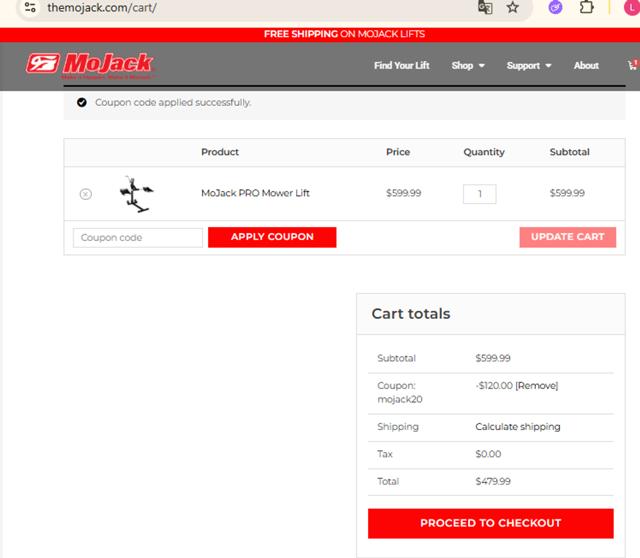Click Calculate shipping link

518,427
